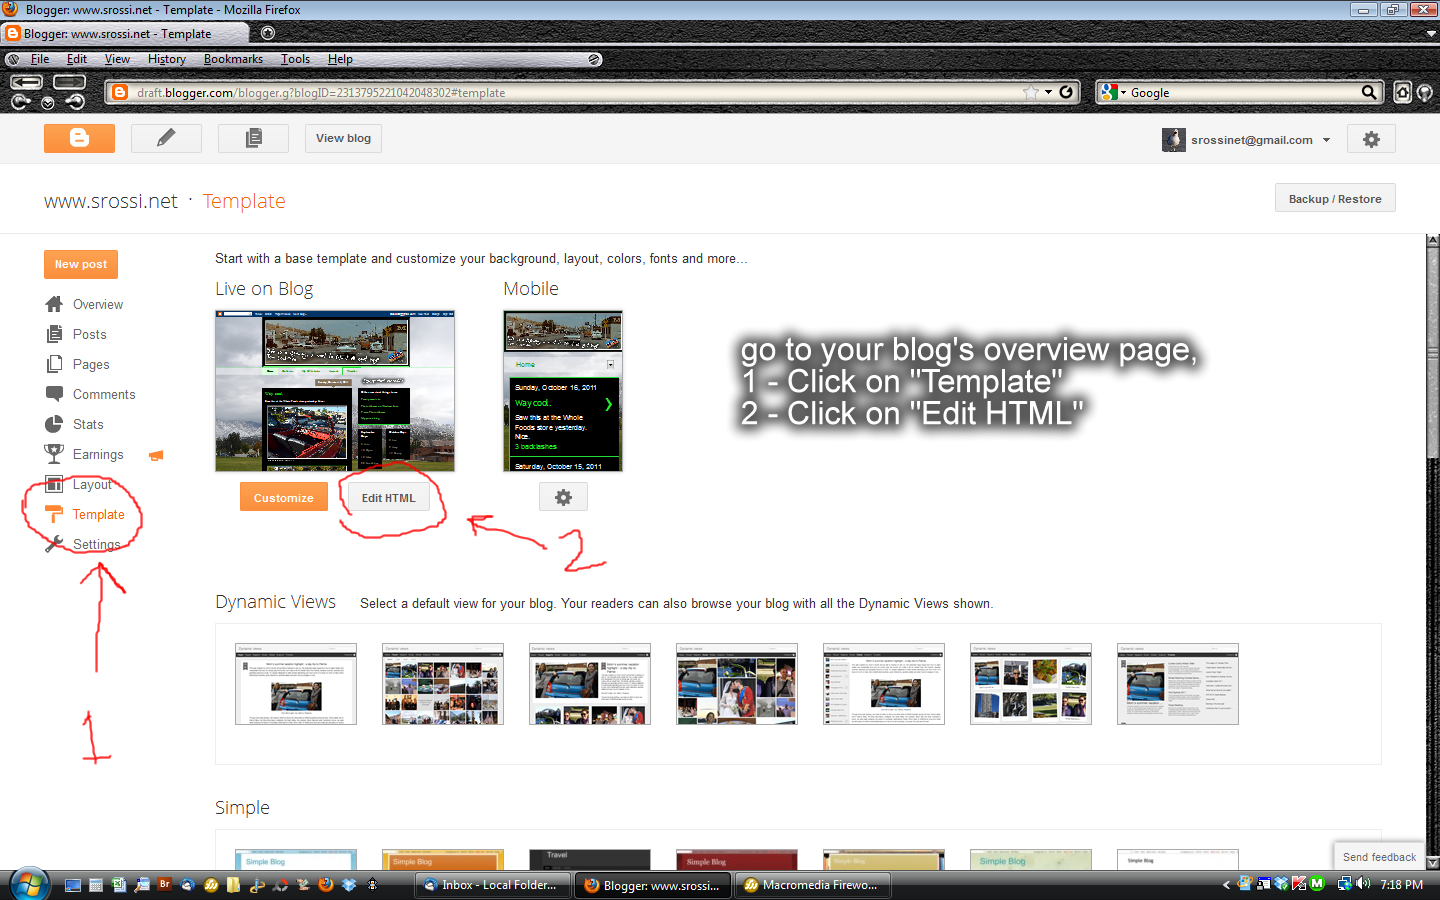Click the search magnifier in Google box
Image resolution: width=1440 pixels, height=900 pixels.
pyautogui.click(x=1369, y=92)
